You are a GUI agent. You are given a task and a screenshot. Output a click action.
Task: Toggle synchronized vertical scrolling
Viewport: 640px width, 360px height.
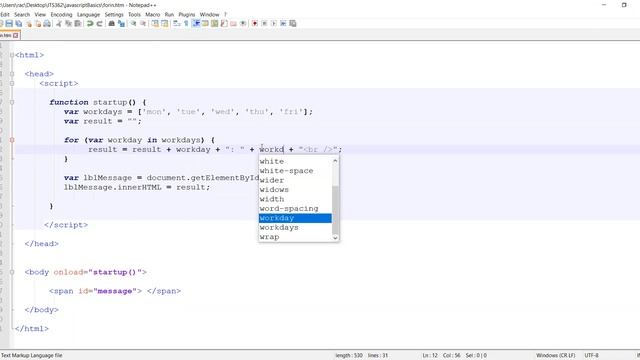tap(155, 24)
